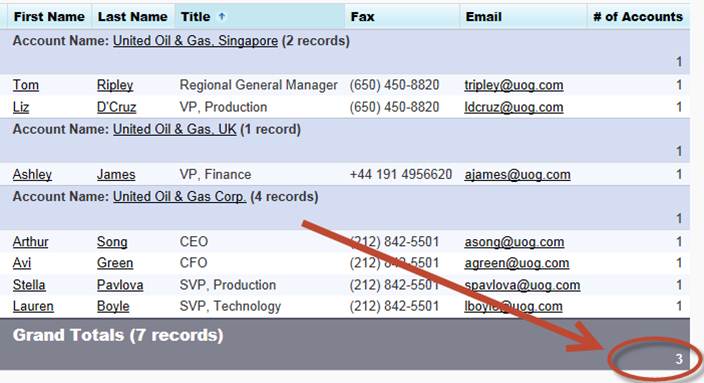Viewport: 704px width, 383px height.
Task: Select the title VP, Production
Action: [x=223, y=107]
